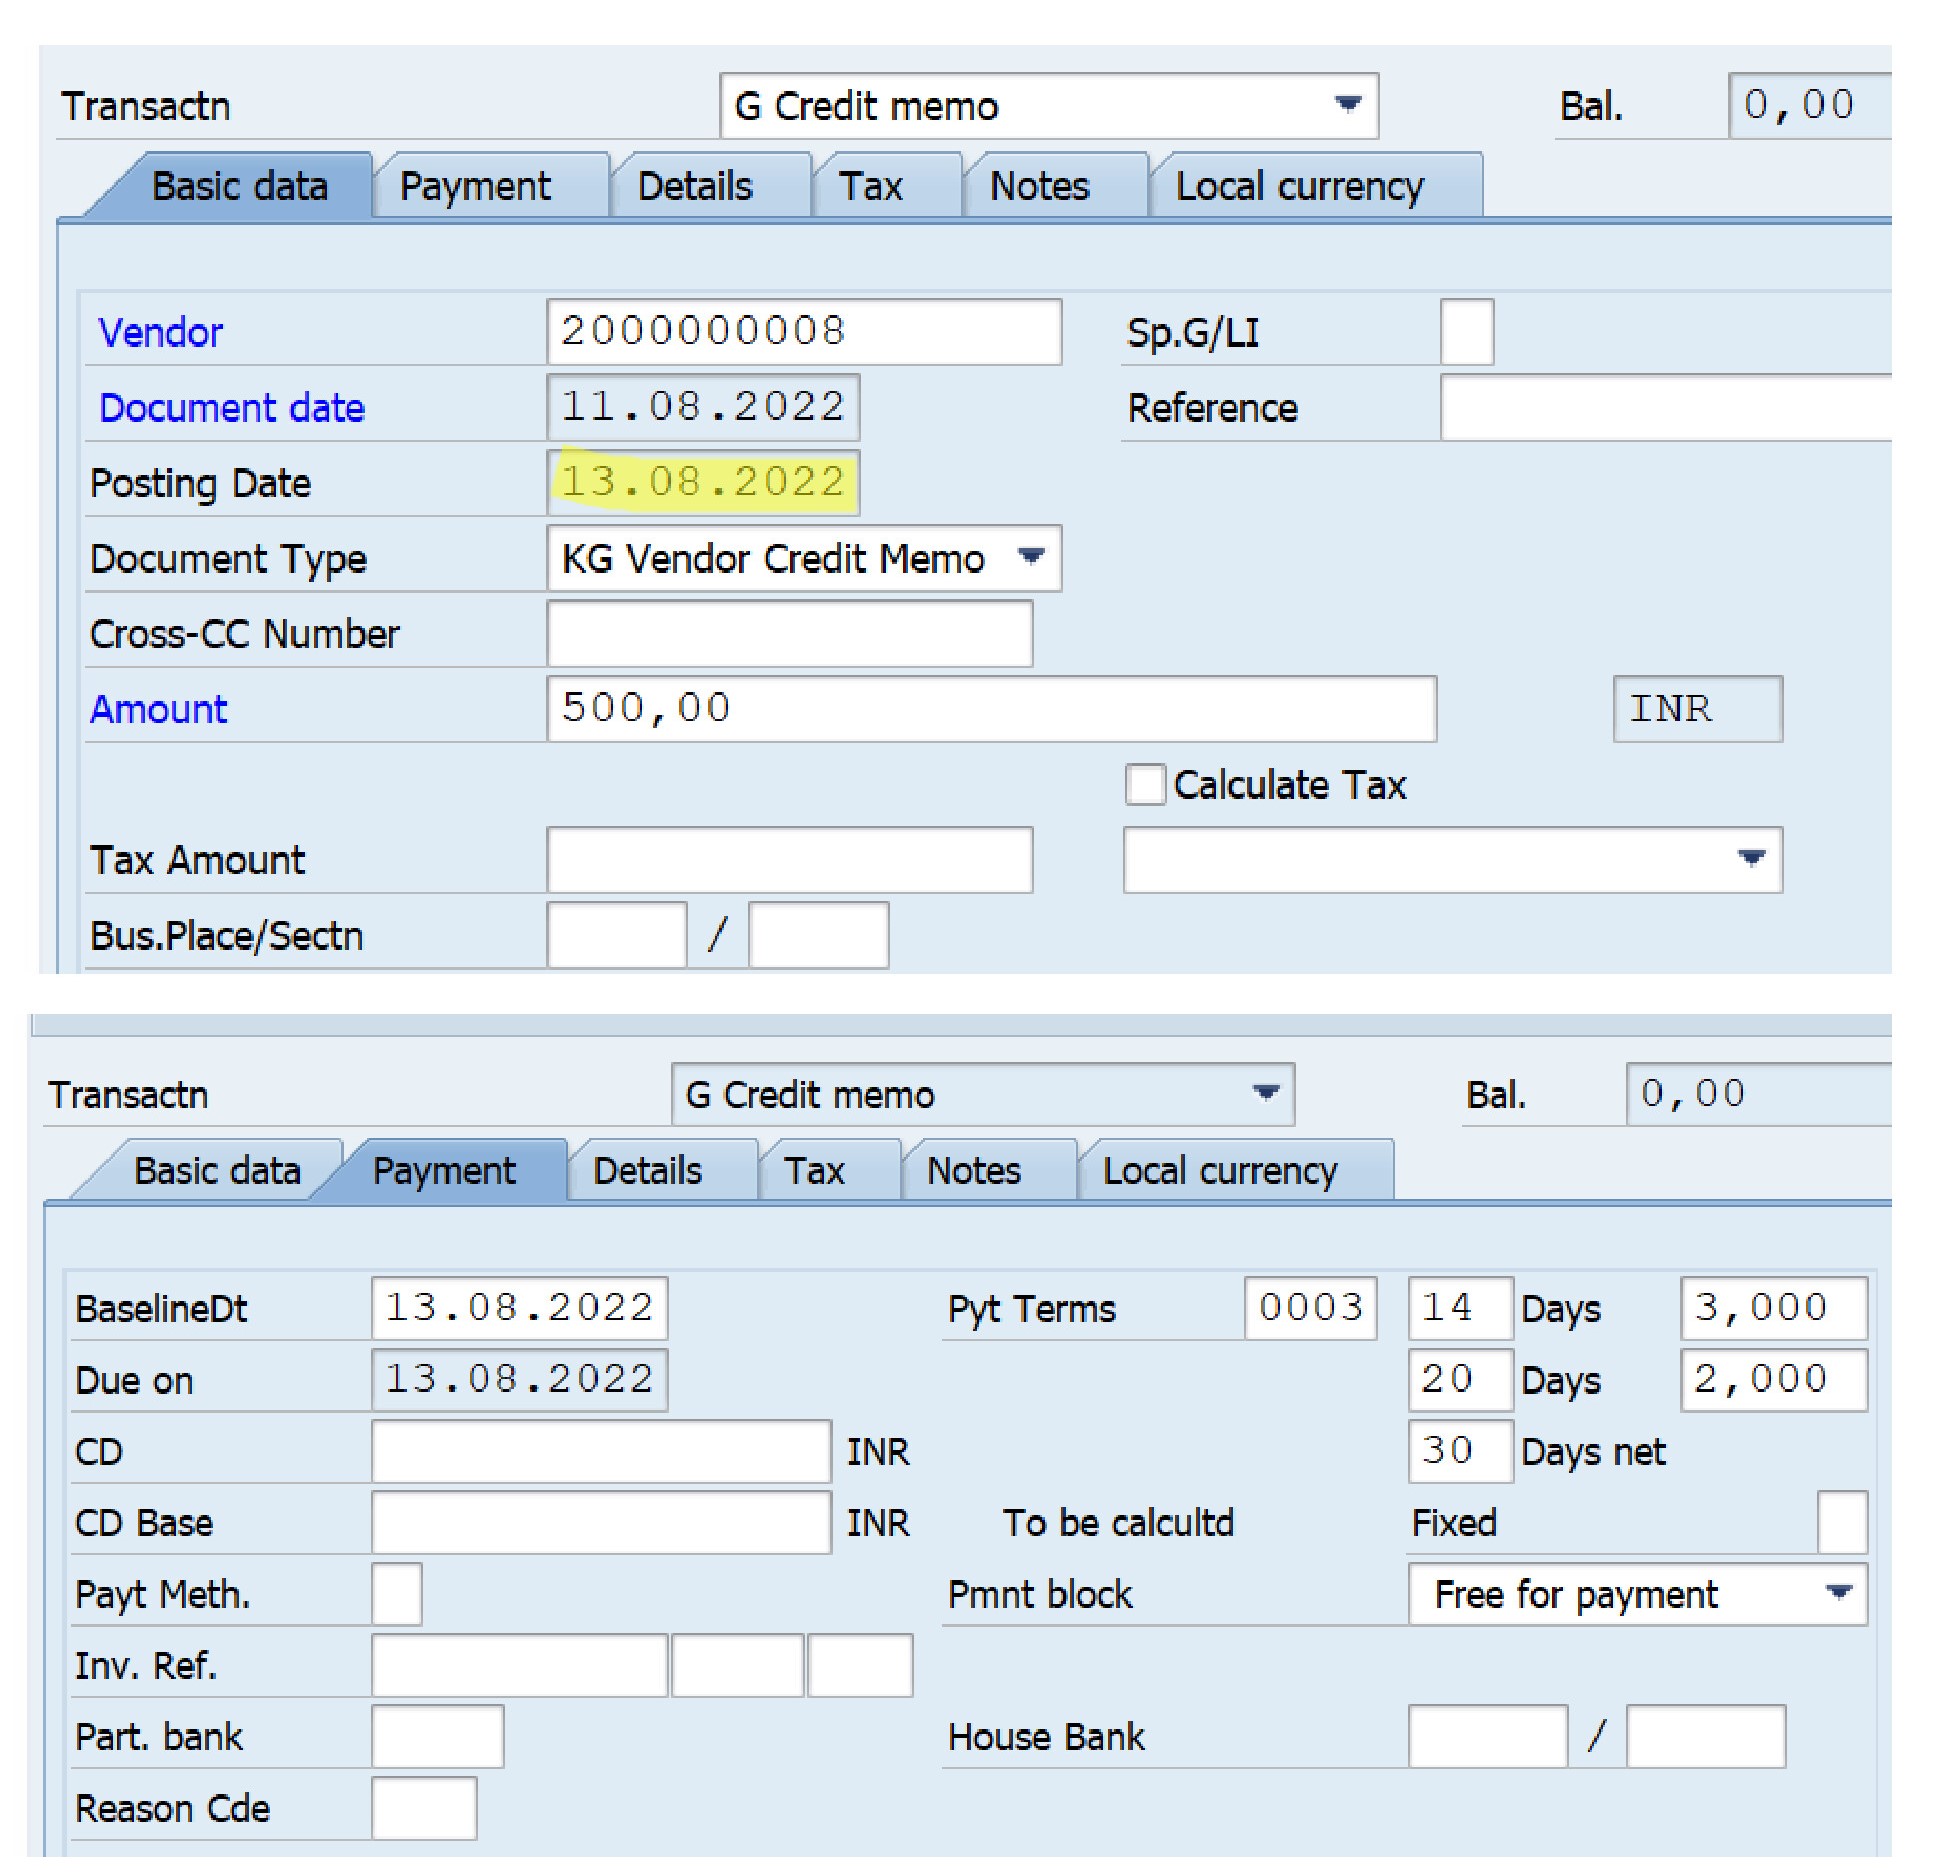The height and width of the screenshot is (1876, 1957).
Task: Open the top Transactn Credit memo dropdown
Action: pyautogui.click(x=1348, y=105)
